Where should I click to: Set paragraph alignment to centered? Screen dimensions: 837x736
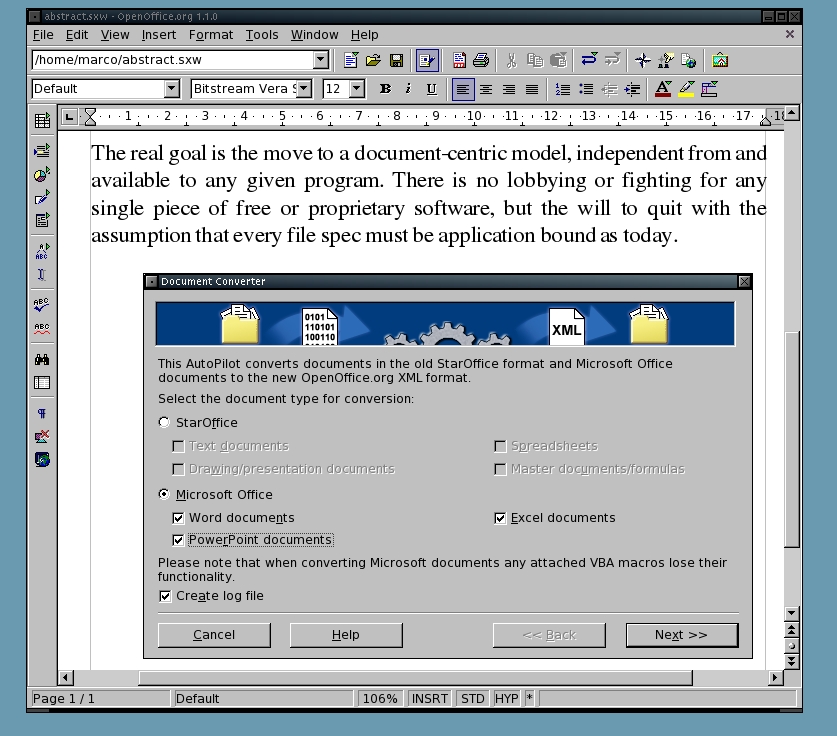[486, 89]
